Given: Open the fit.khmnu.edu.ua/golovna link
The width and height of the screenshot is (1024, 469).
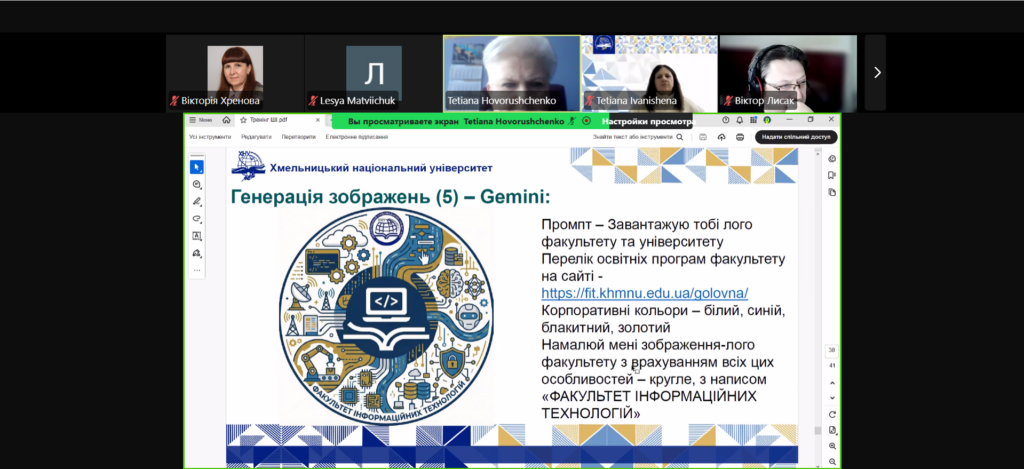Looking at the screenshot, I should [644, 293].
